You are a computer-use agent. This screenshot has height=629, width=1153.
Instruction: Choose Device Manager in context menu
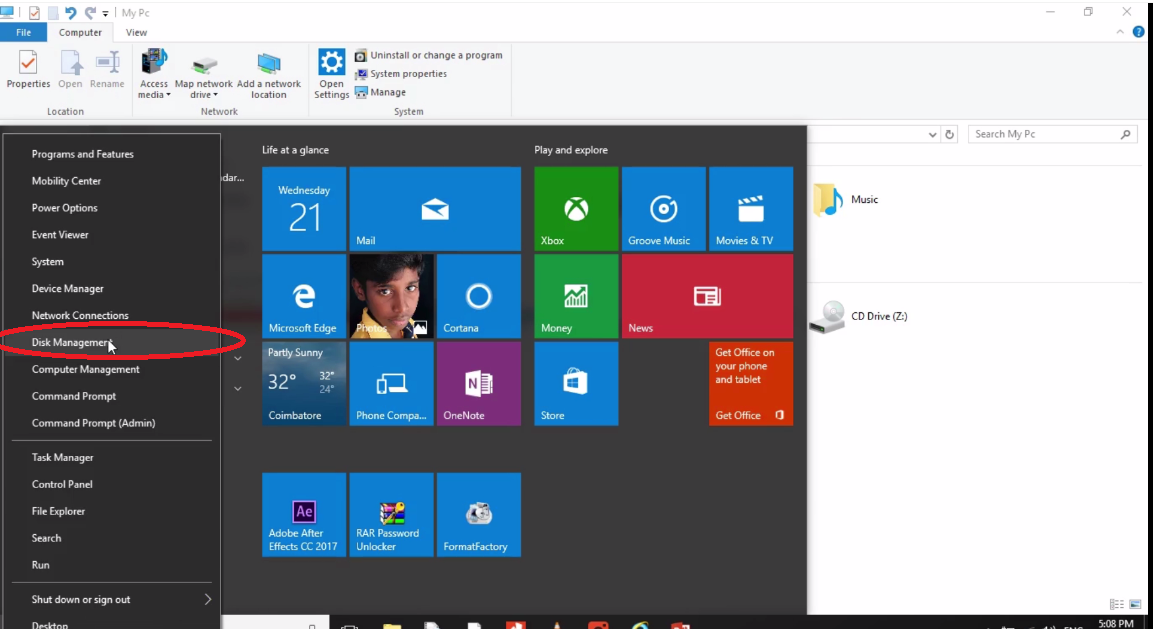coord(67,289)
